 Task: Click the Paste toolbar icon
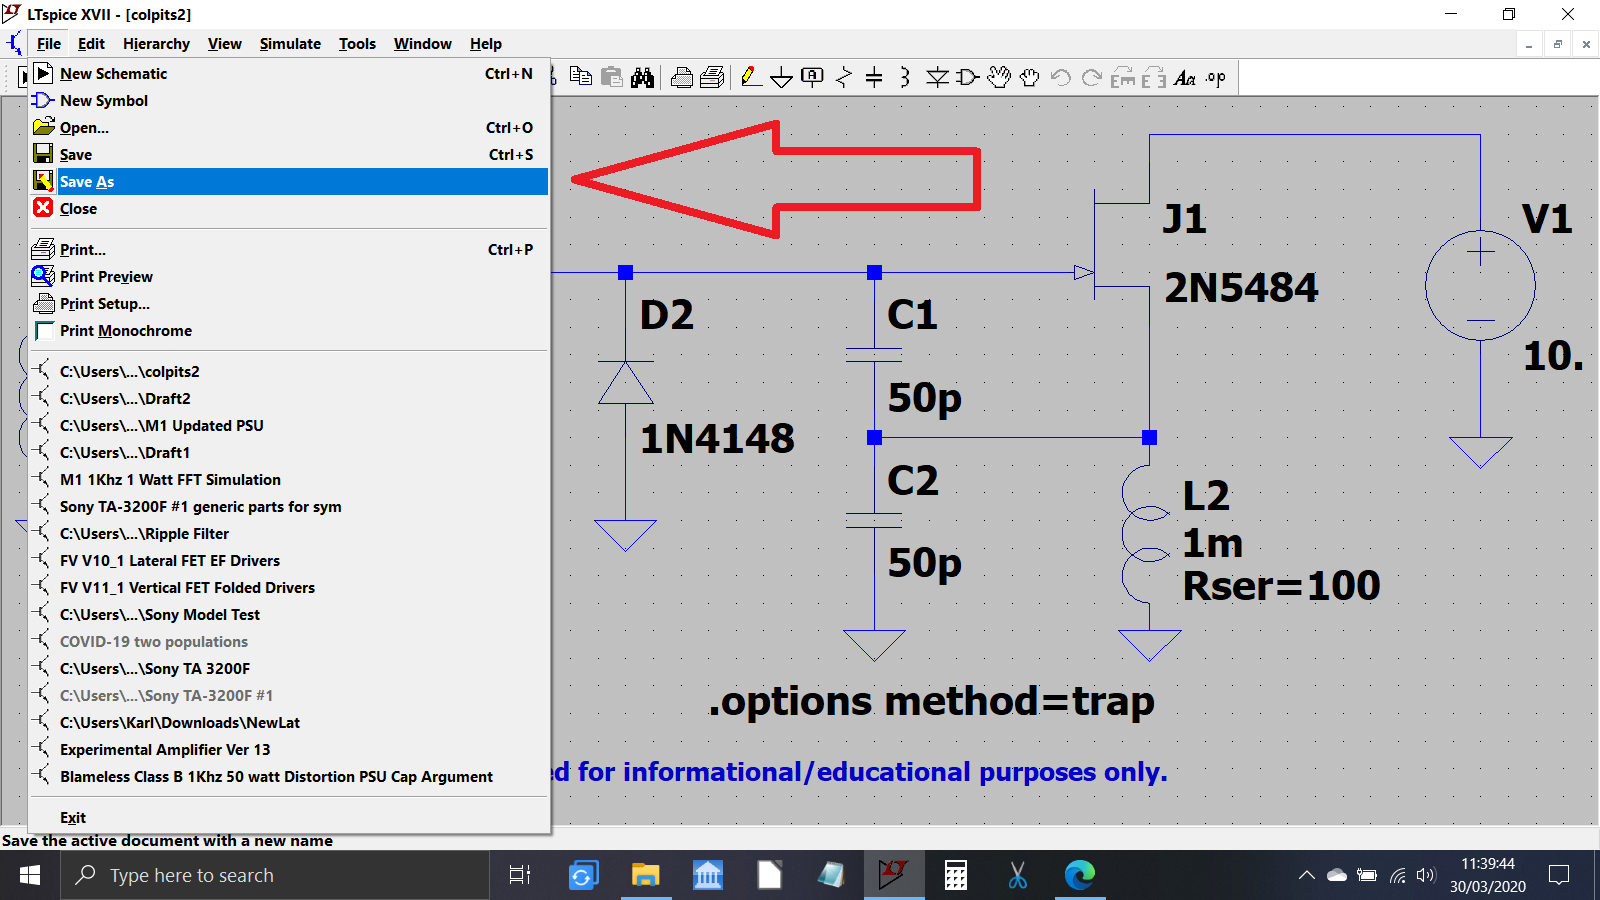click(x=612, y=77)
